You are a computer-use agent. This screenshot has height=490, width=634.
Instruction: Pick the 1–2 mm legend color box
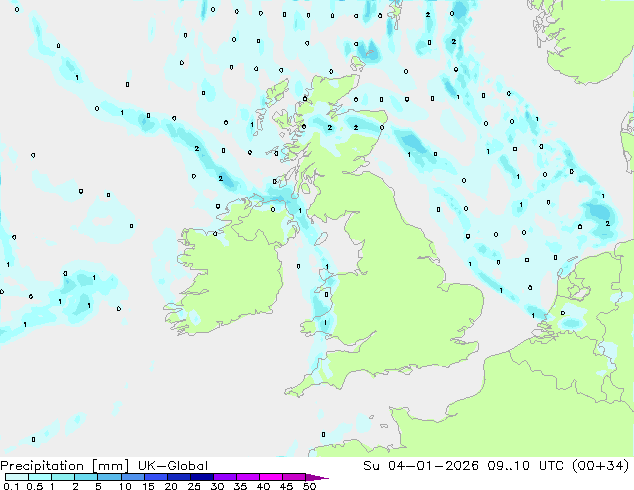point(63,477)
